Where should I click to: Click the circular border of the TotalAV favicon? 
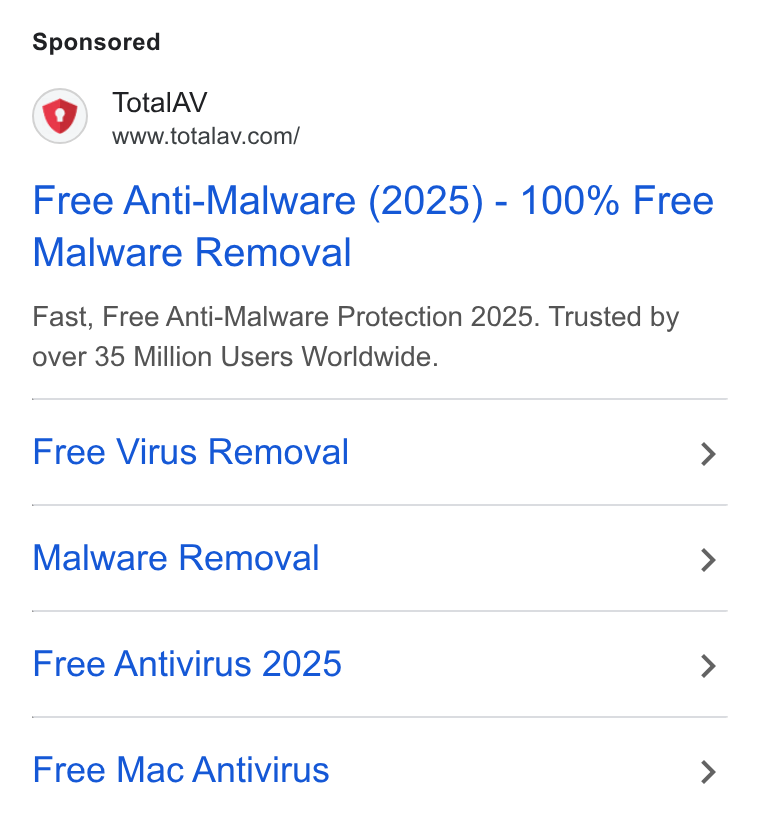[x=60, y=90]
